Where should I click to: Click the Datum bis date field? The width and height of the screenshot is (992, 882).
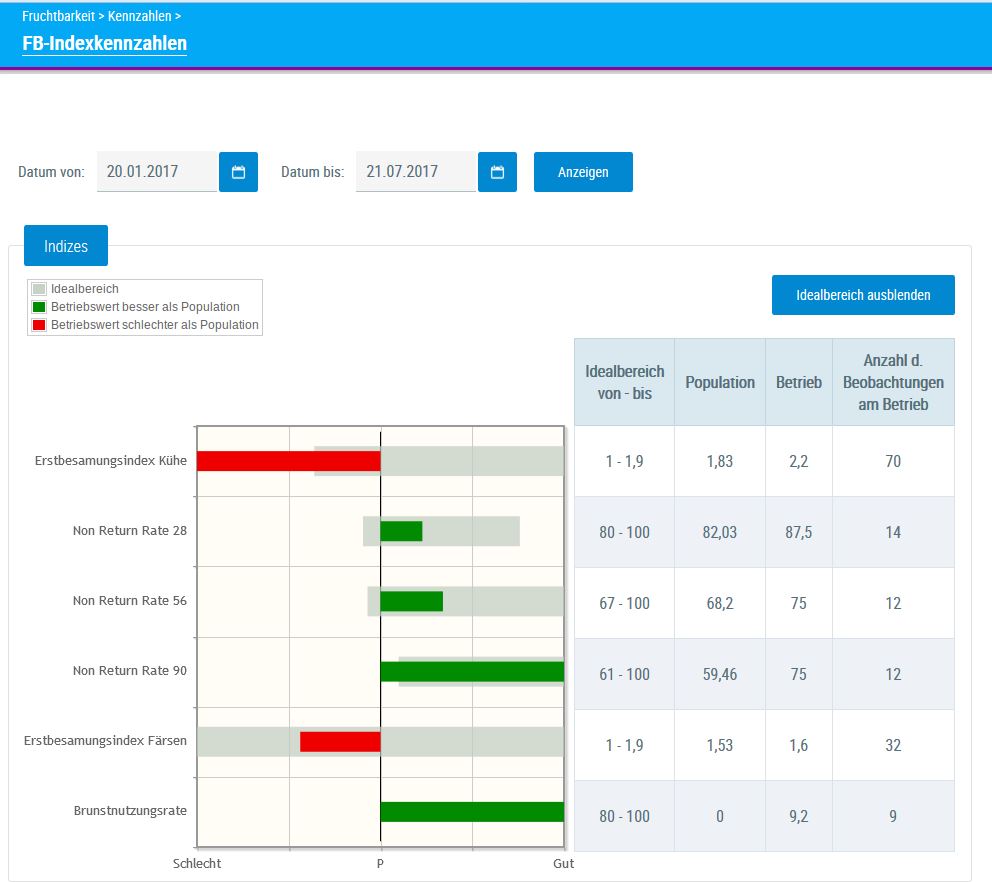(415, 172)
